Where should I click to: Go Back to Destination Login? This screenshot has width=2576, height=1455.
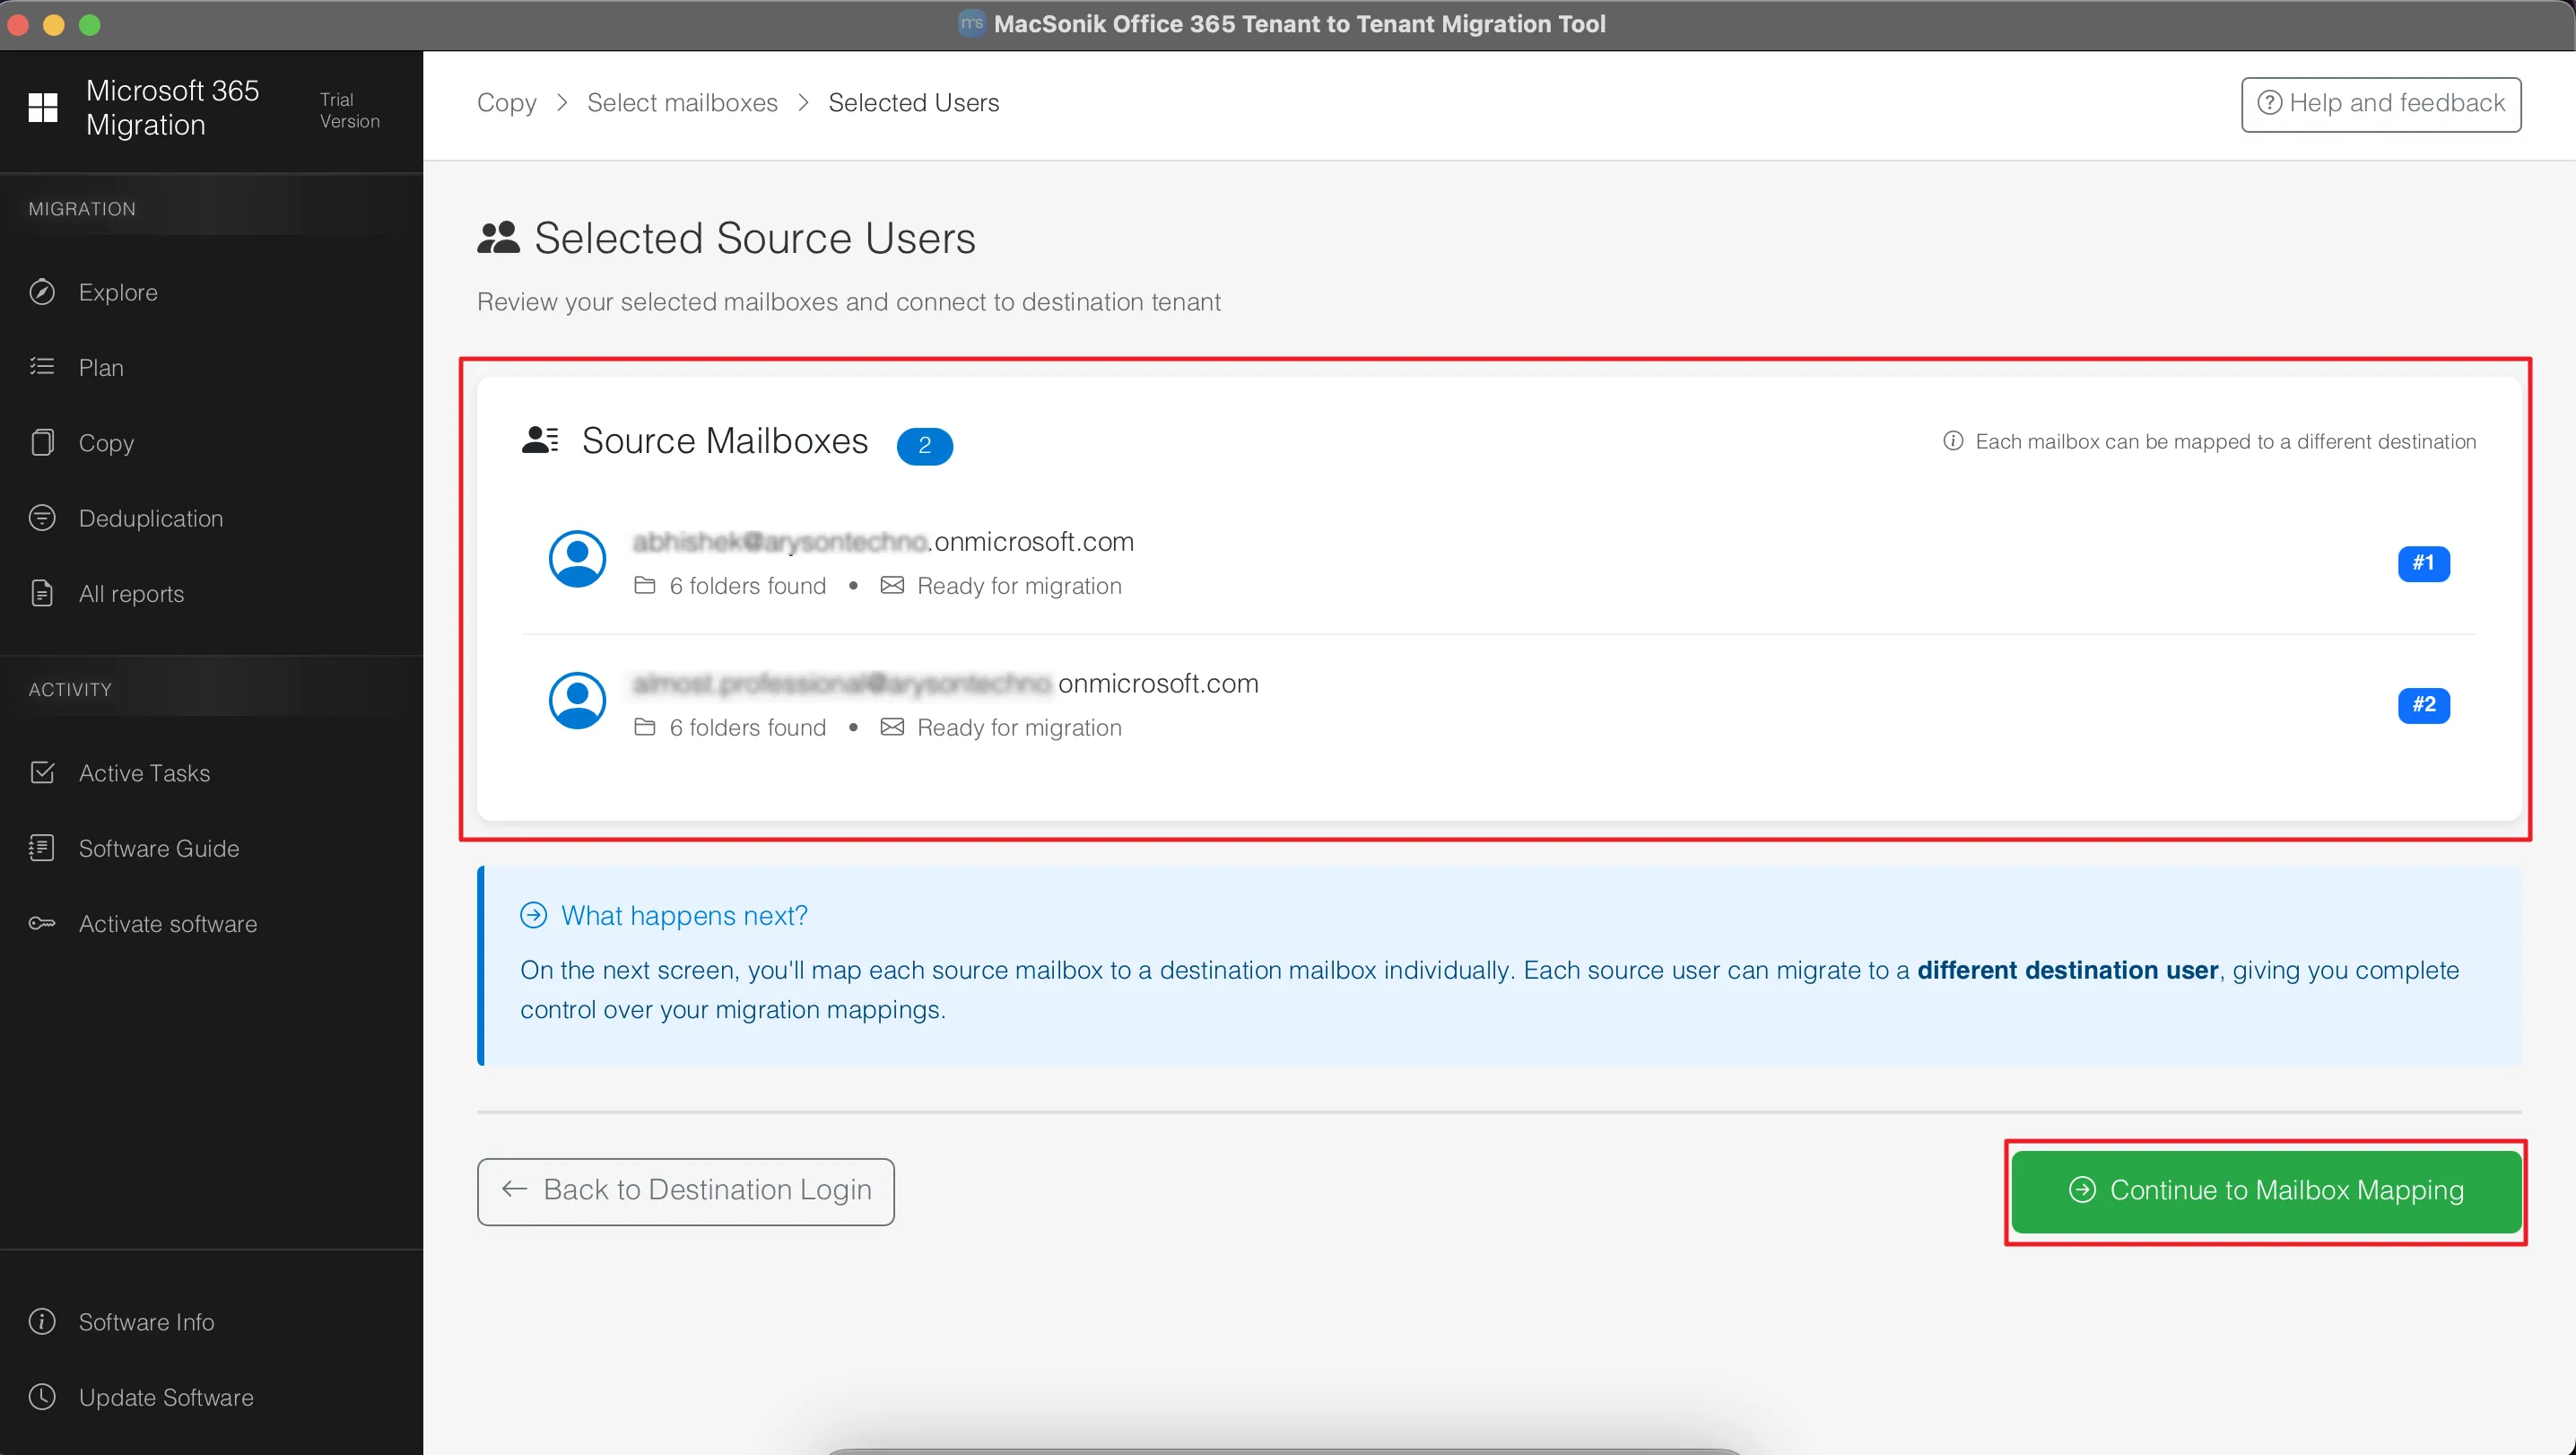(686, 1191)
